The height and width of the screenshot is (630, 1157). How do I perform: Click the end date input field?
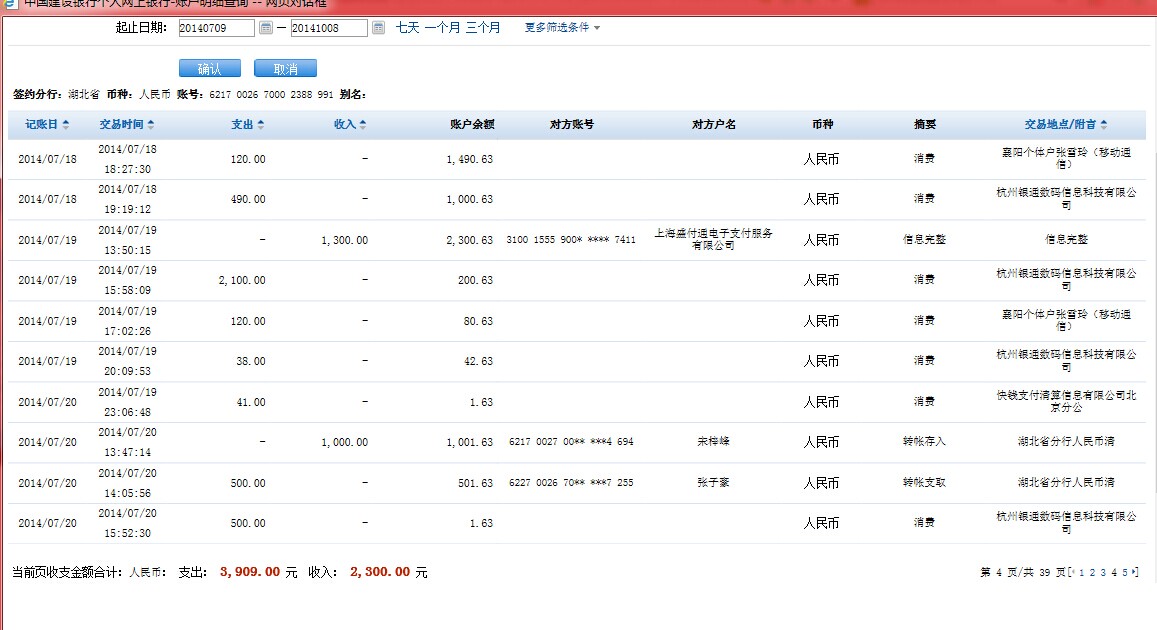point(329,29)
